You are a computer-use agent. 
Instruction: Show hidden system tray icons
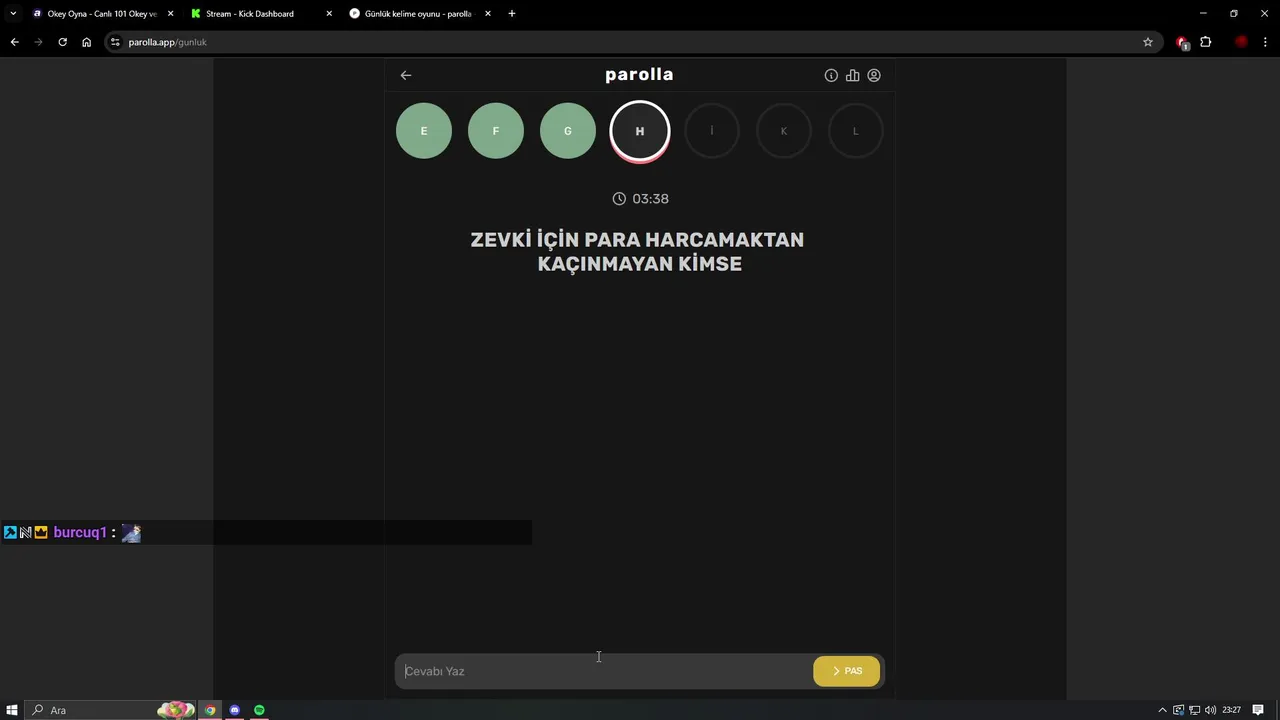coord(1162,710)
